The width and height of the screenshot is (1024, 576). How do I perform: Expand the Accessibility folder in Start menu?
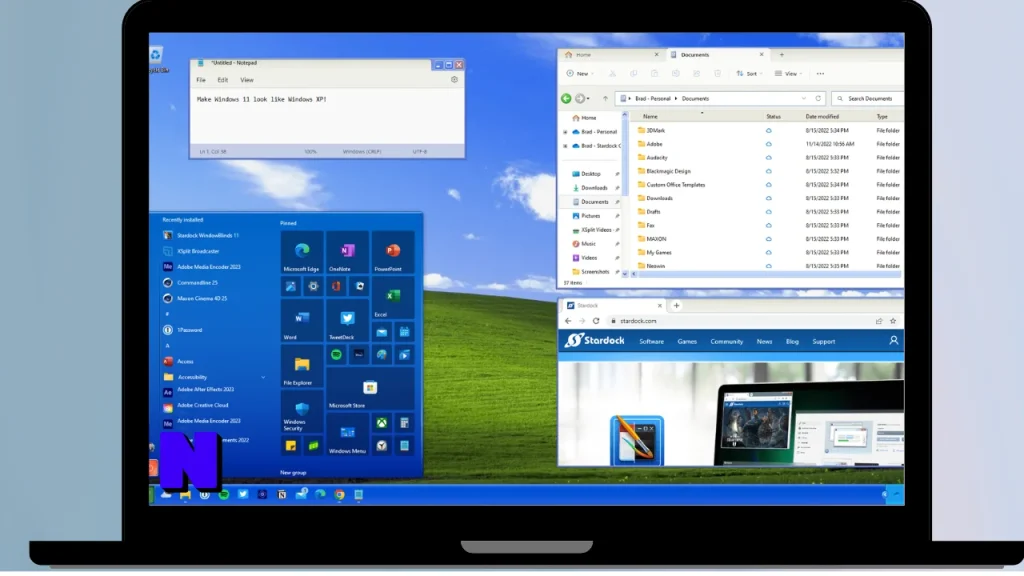(263, 377)
